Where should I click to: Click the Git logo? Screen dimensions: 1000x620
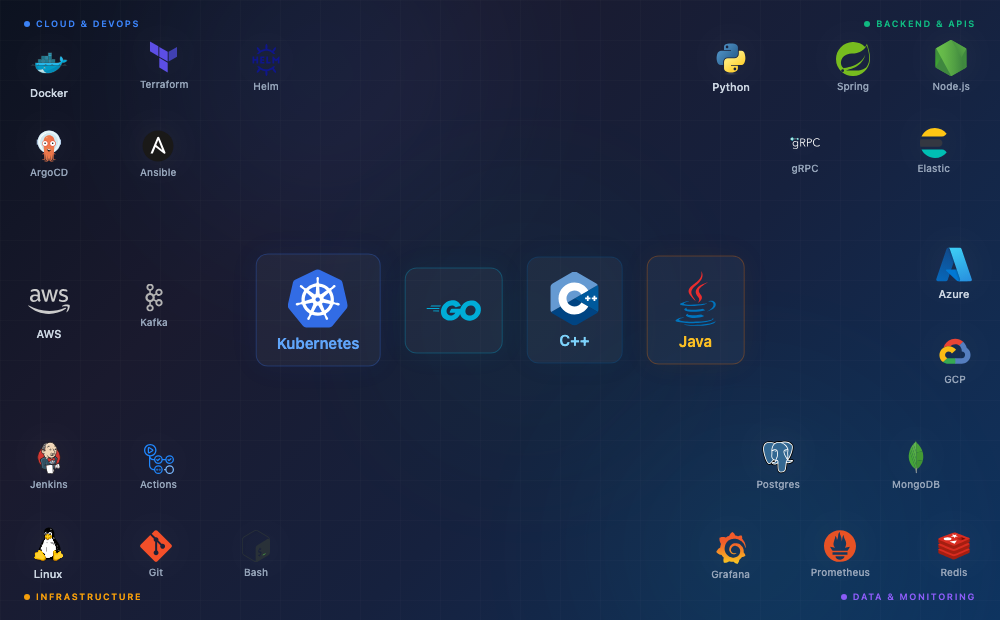click(156, 546)
